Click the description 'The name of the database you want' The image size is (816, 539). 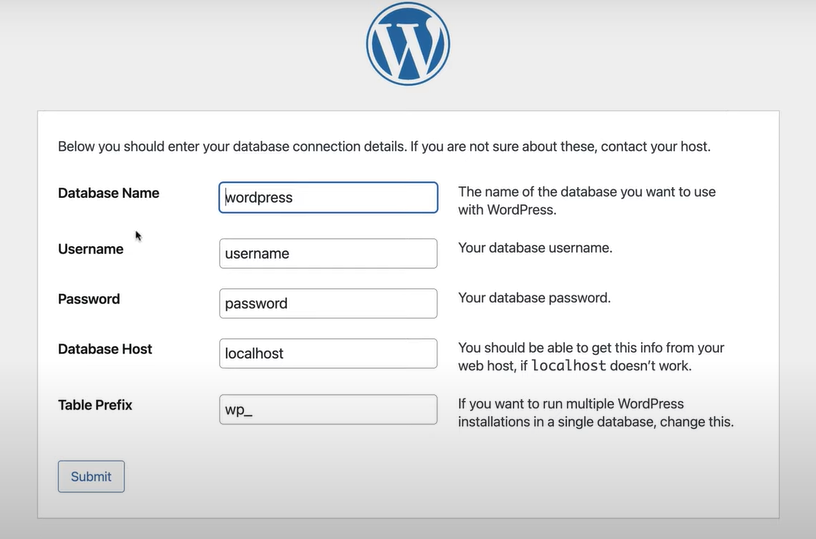[587, 201]
